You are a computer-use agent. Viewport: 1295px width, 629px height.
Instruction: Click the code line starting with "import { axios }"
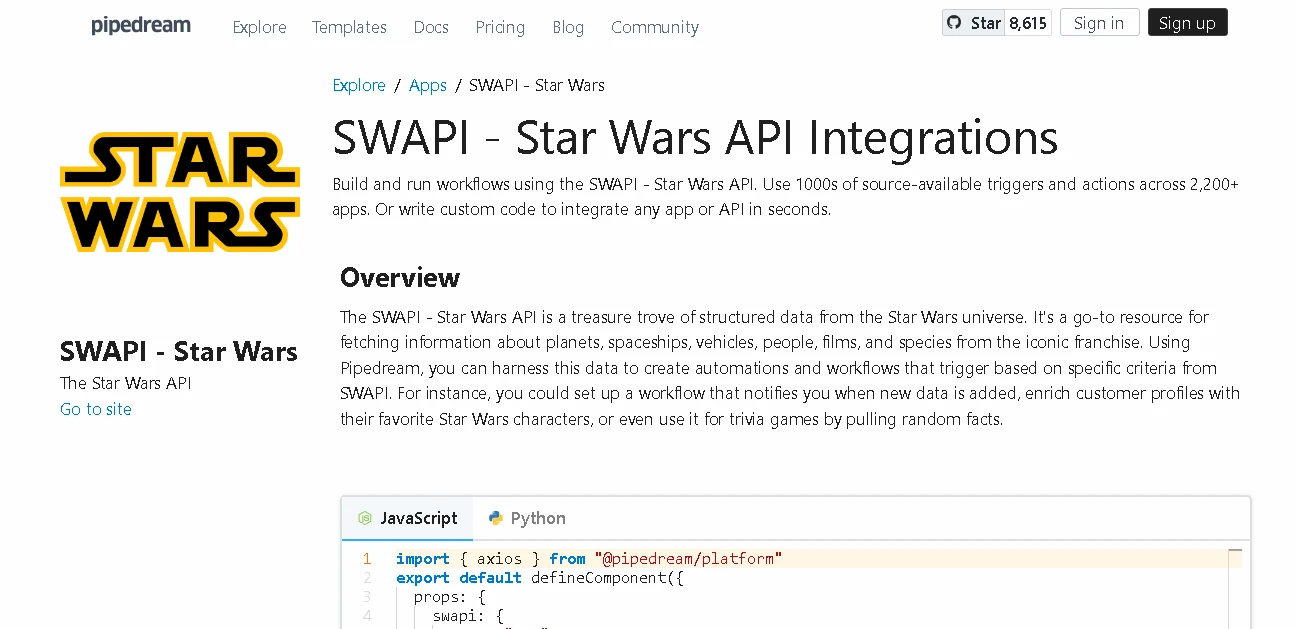point(589,558)
